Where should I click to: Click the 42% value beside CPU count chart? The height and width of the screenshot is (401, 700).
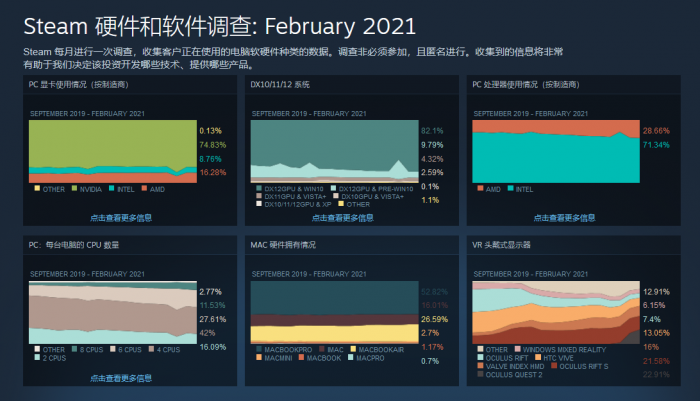[x=207, y=333]
